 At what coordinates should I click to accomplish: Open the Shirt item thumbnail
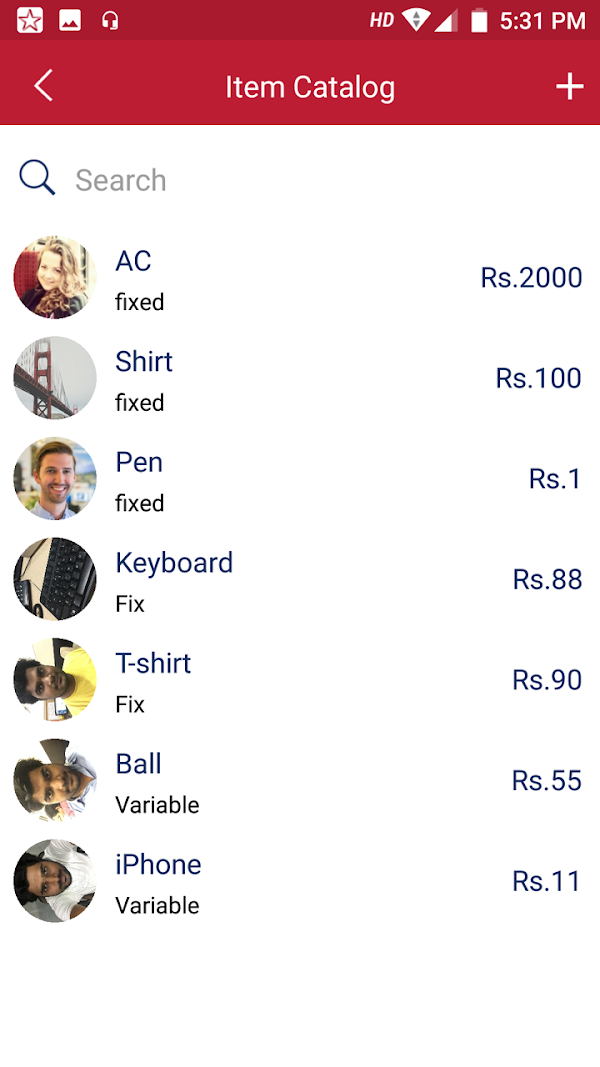pyautogui.click(x=55, y=378)
